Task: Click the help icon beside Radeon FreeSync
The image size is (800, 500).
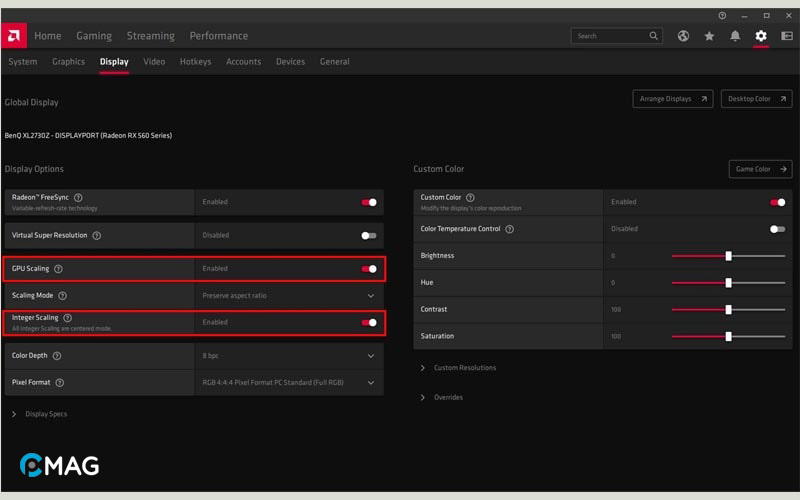Action: 78,198
